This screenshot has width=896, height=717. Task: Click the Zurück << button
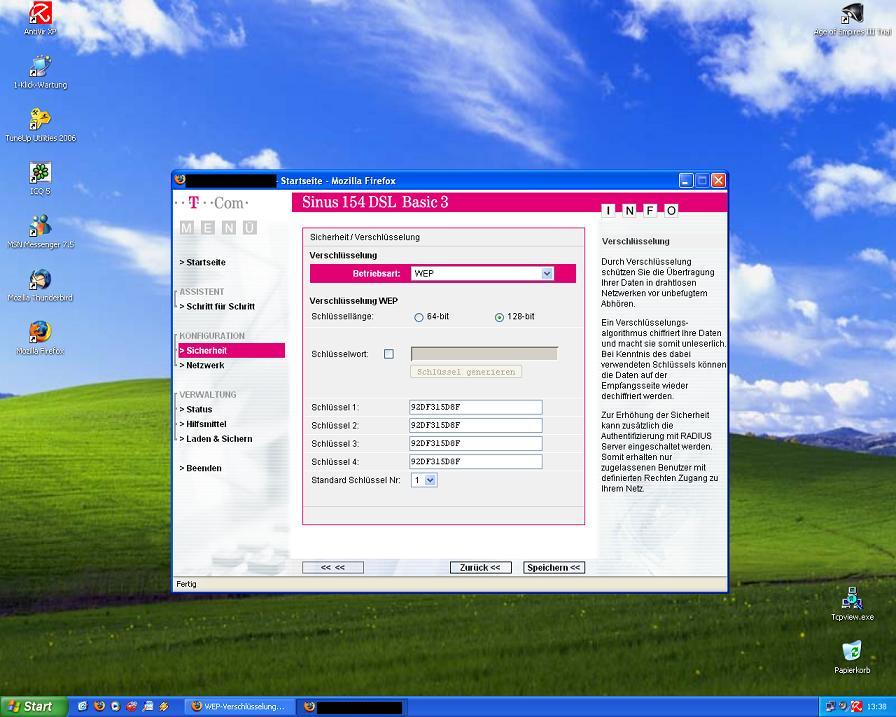point(480,567)
